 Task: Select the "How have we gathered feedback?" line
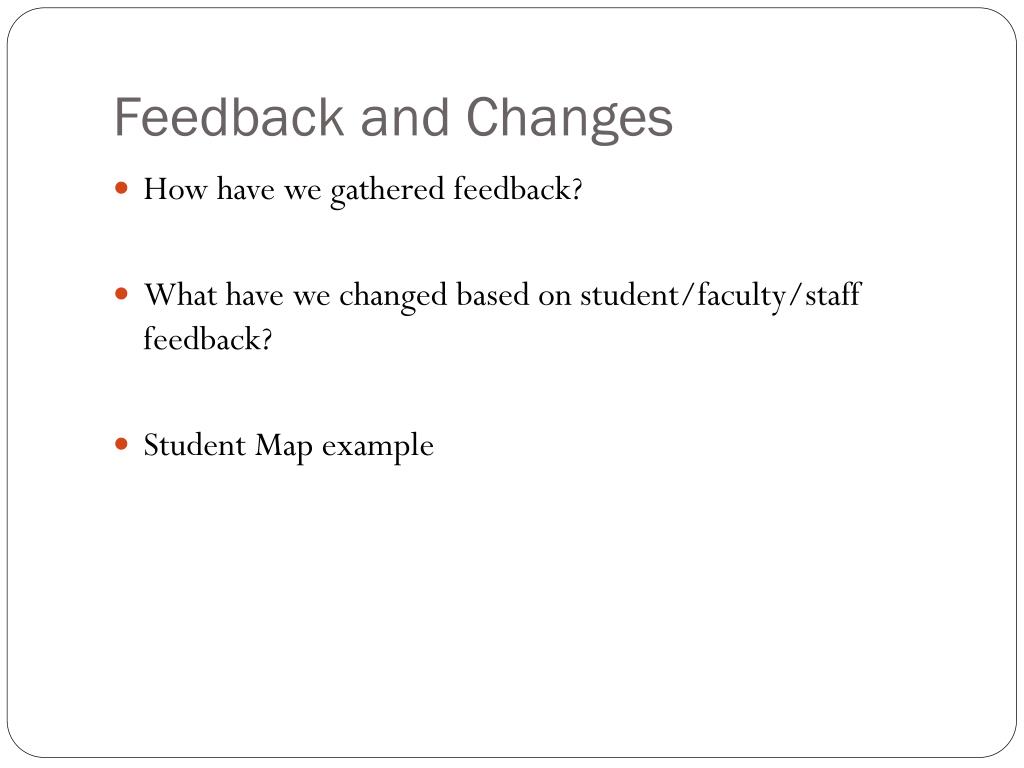point(362,191)
